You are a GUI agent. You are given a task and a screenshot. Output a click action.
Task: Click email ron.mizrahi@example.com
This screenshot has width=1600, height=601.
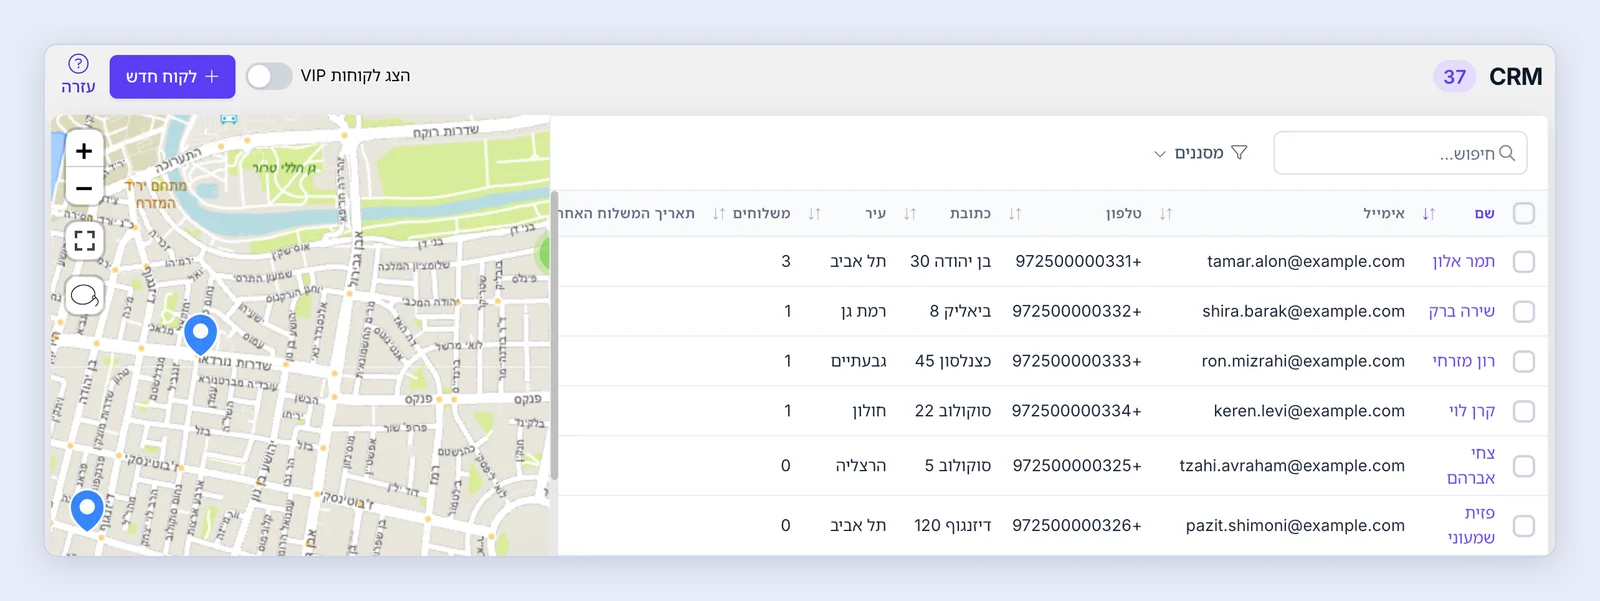click(1303, 361)
